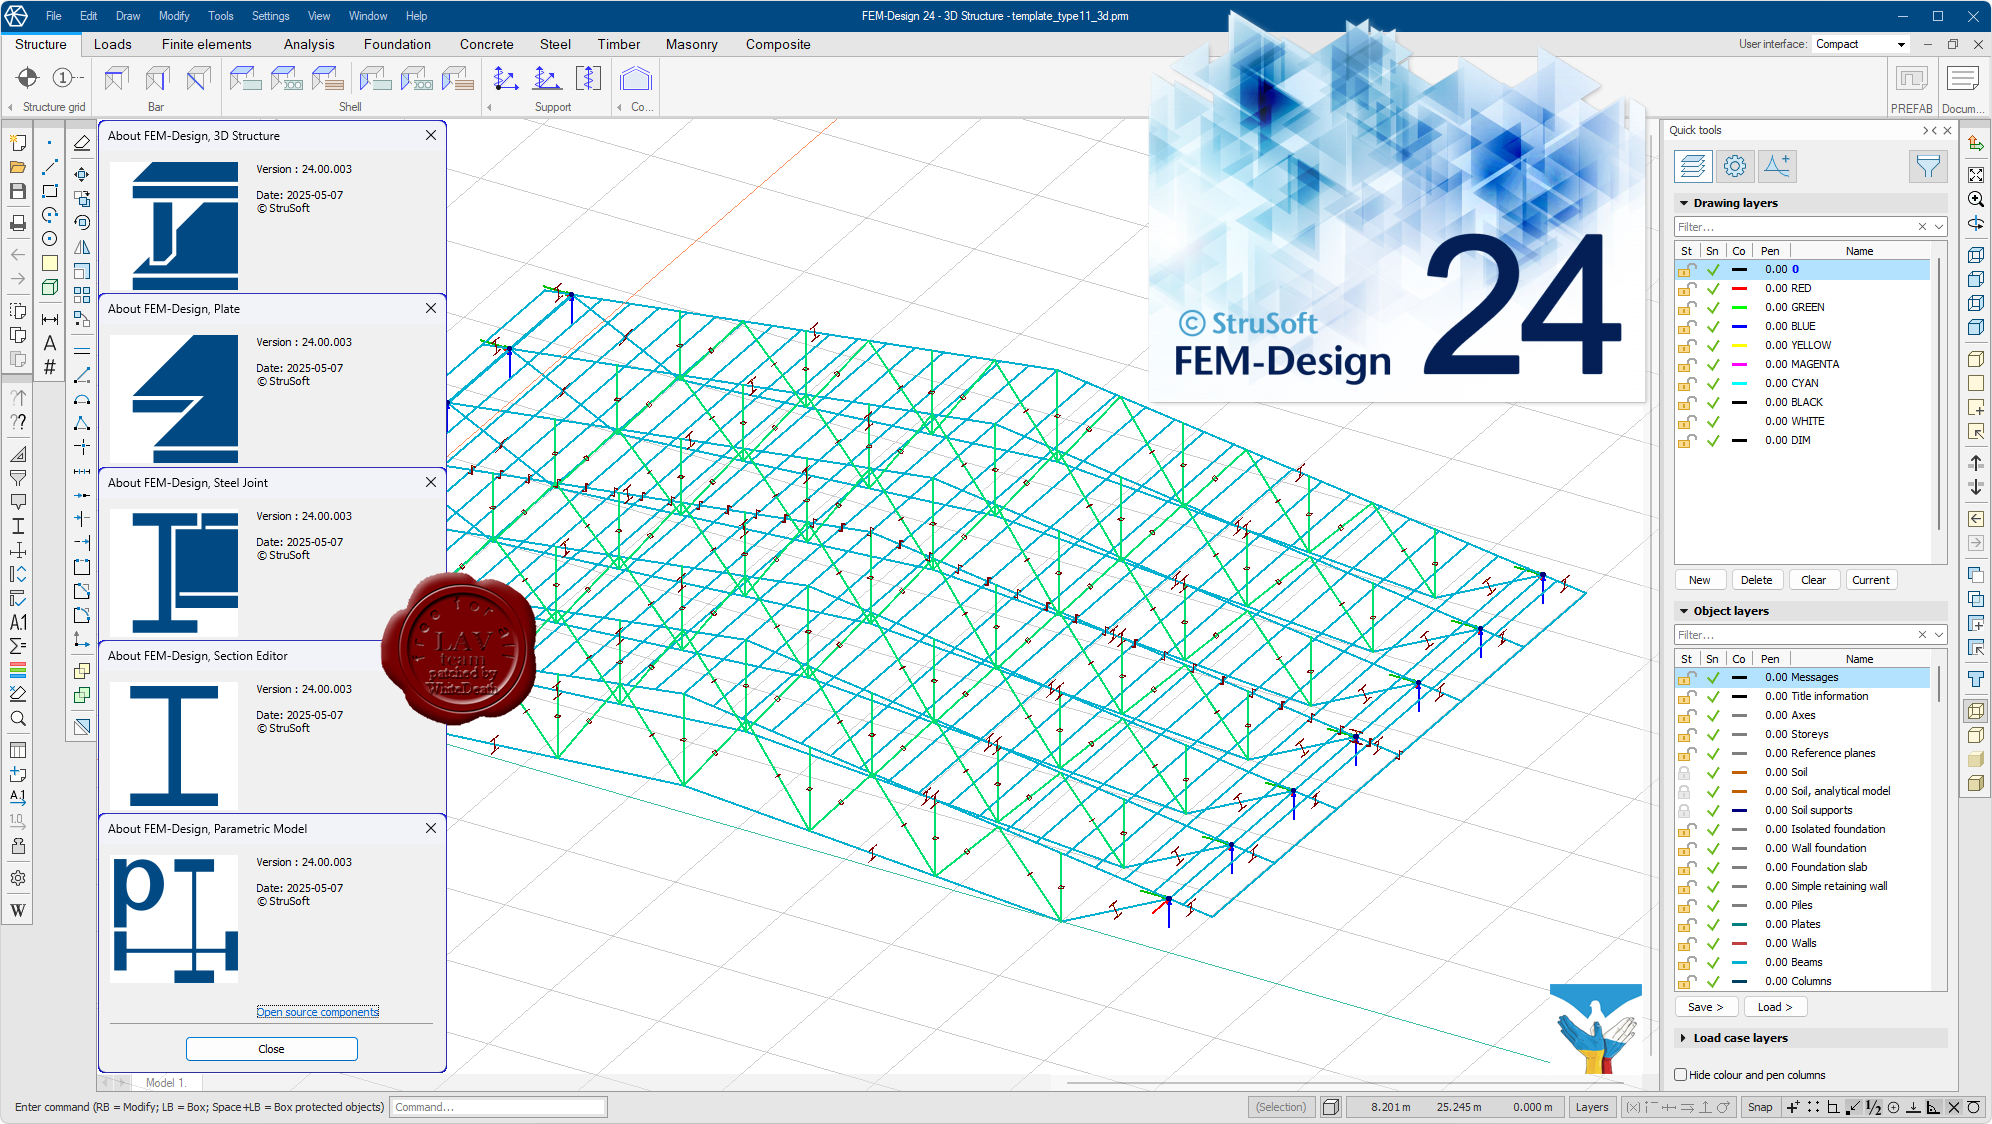1992x1124 pixels.
Task: Open the layers icon in Quick tools
Action: click(1693, 166)
